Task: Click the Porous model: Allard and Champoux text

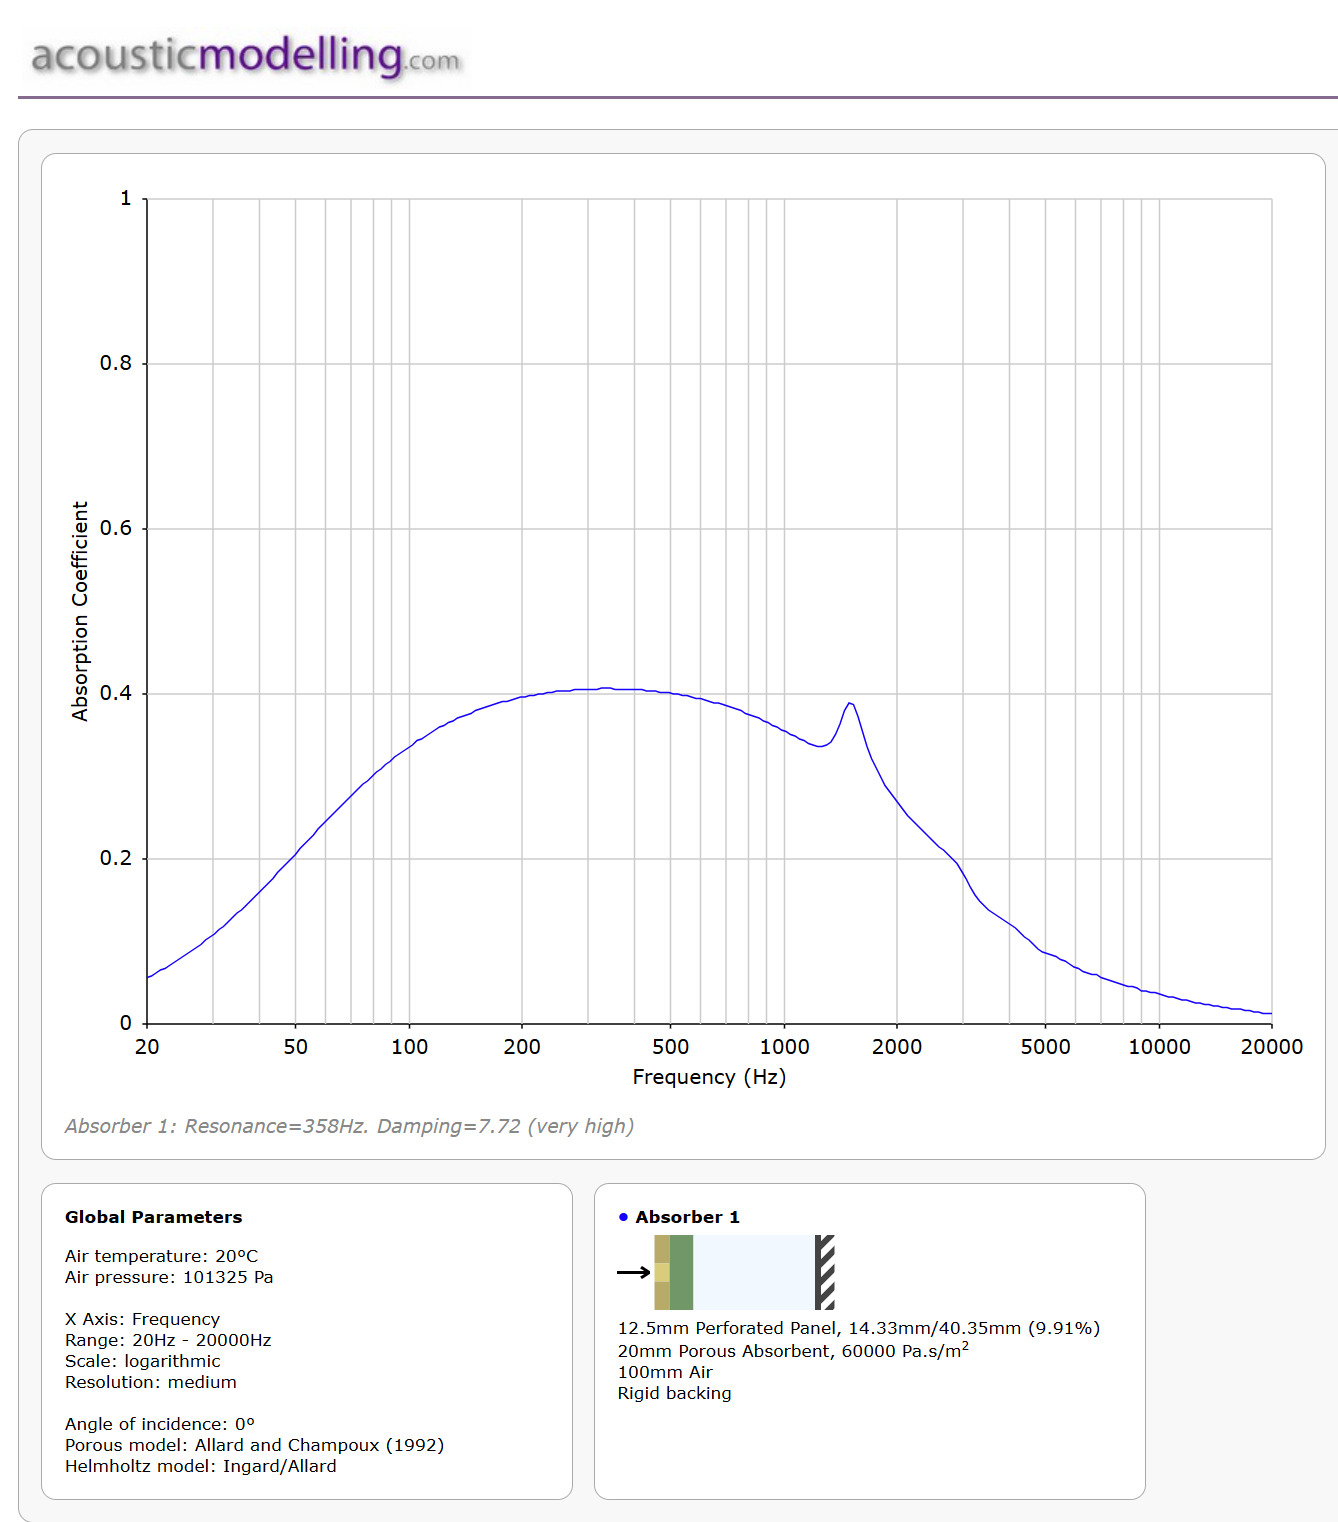Action: (x=254, y=1445)
